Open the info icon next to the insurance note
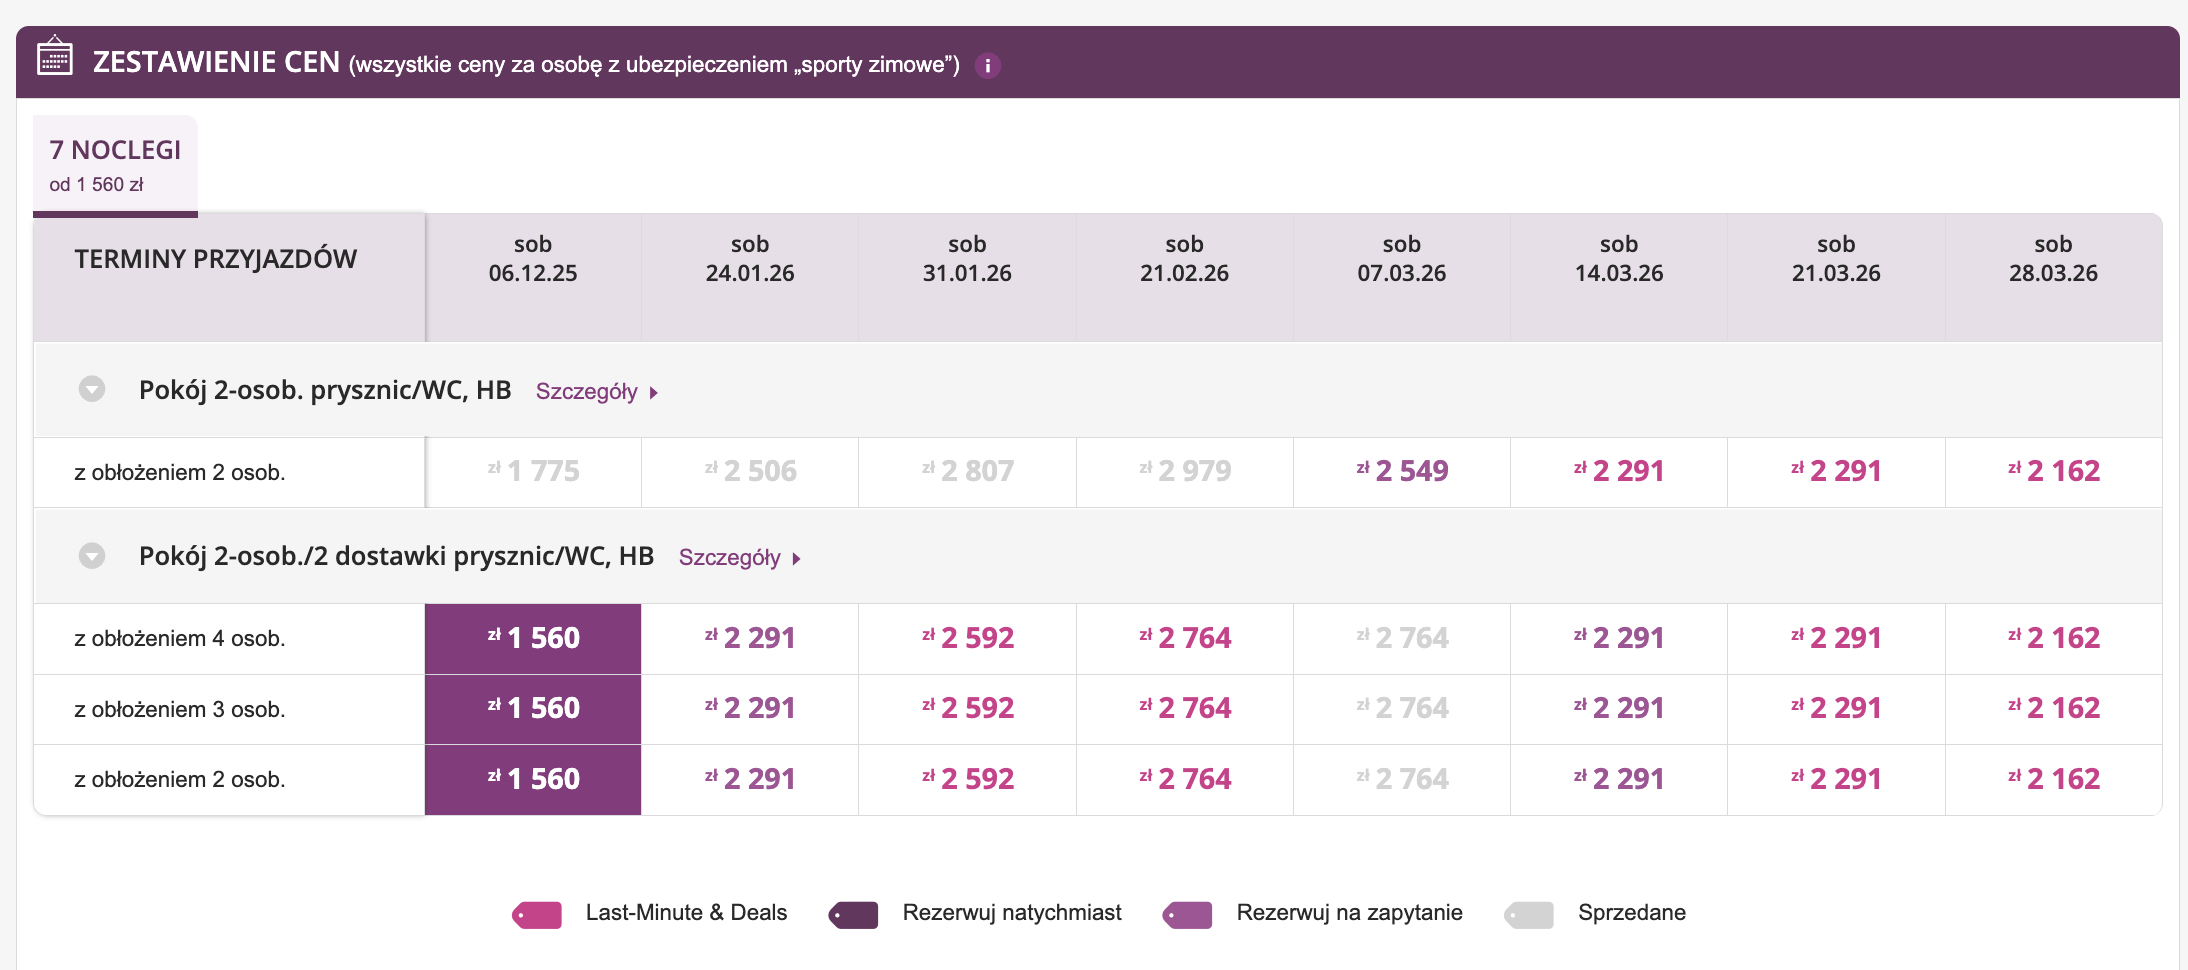The image size is (2188, 970). (989, 66)
